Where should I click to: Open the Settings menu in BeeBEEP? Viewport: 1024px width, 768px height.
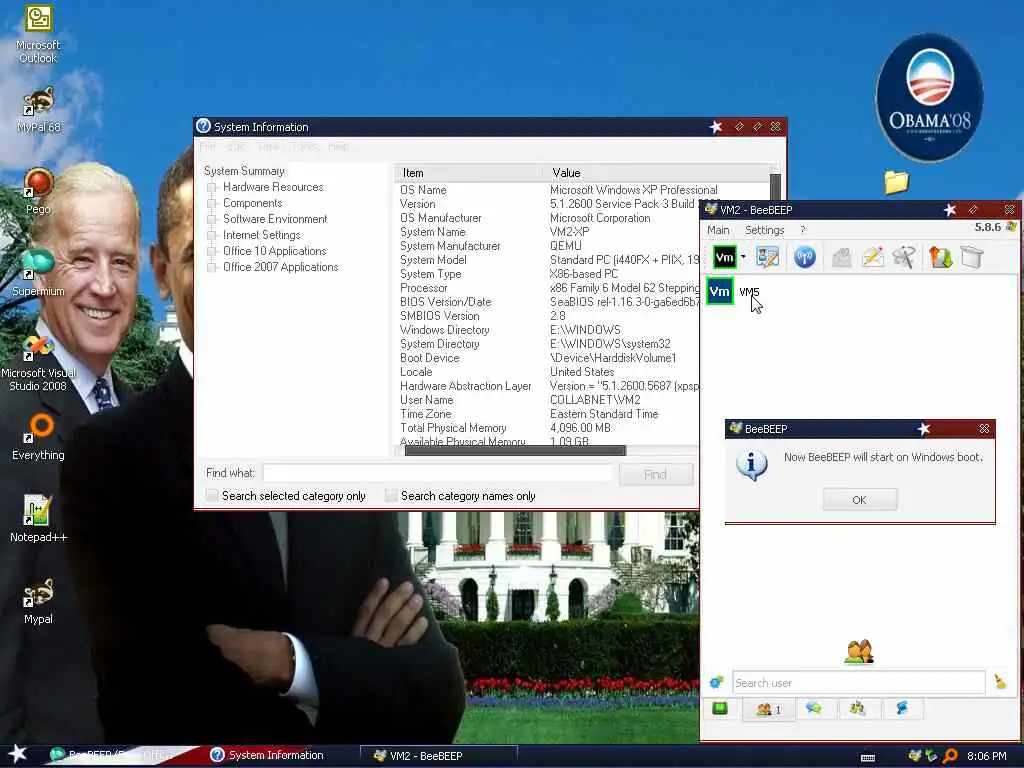tap(764, 230)
